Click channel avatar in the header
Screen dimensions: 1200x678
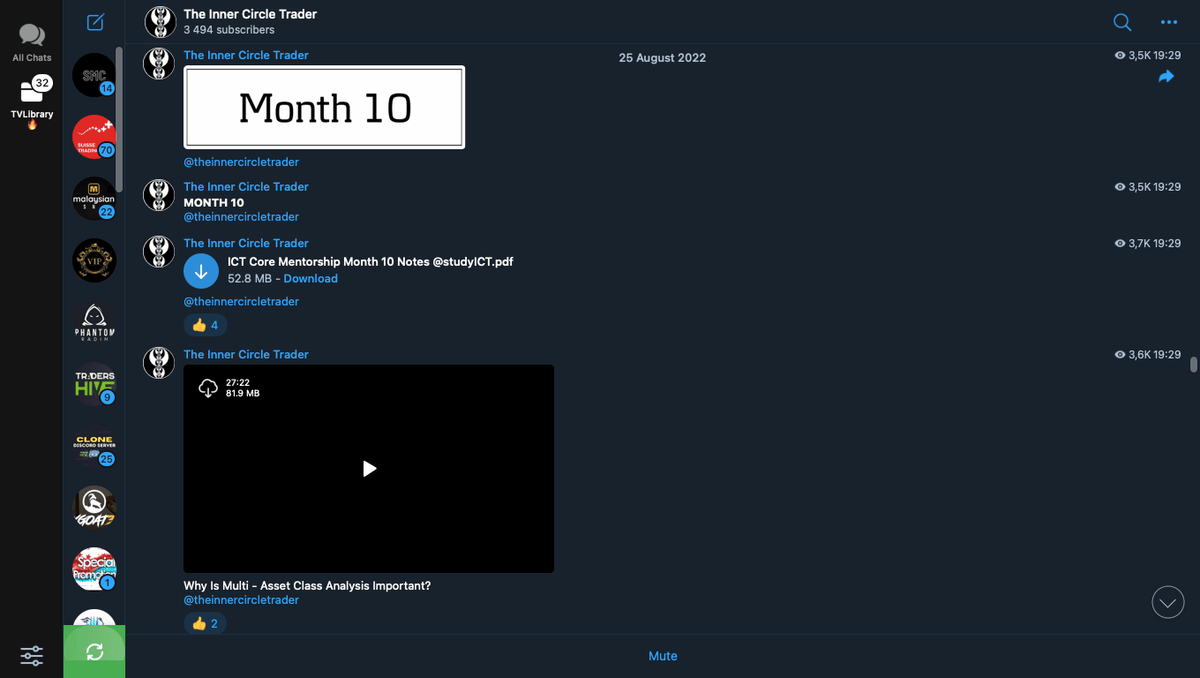[x=159, y=21]
